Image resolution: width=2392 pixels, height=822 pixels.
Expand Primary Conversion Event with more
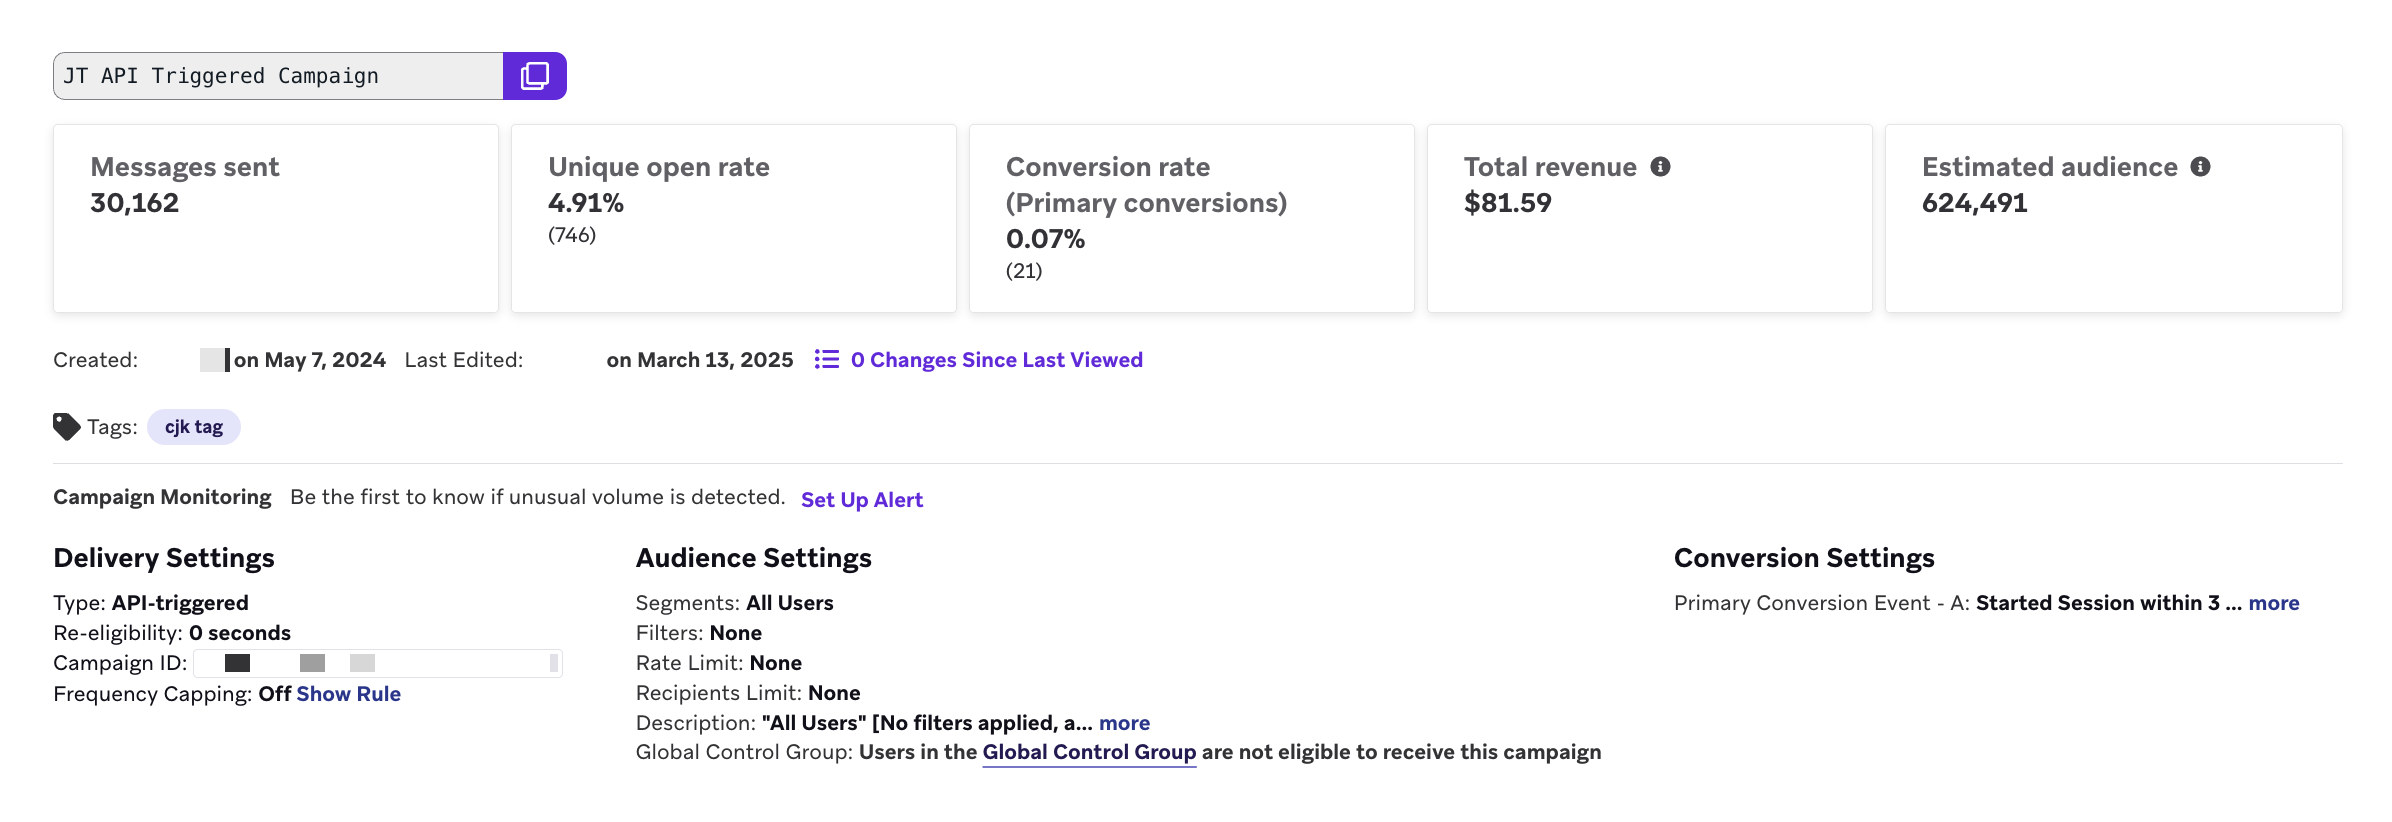2273,603
